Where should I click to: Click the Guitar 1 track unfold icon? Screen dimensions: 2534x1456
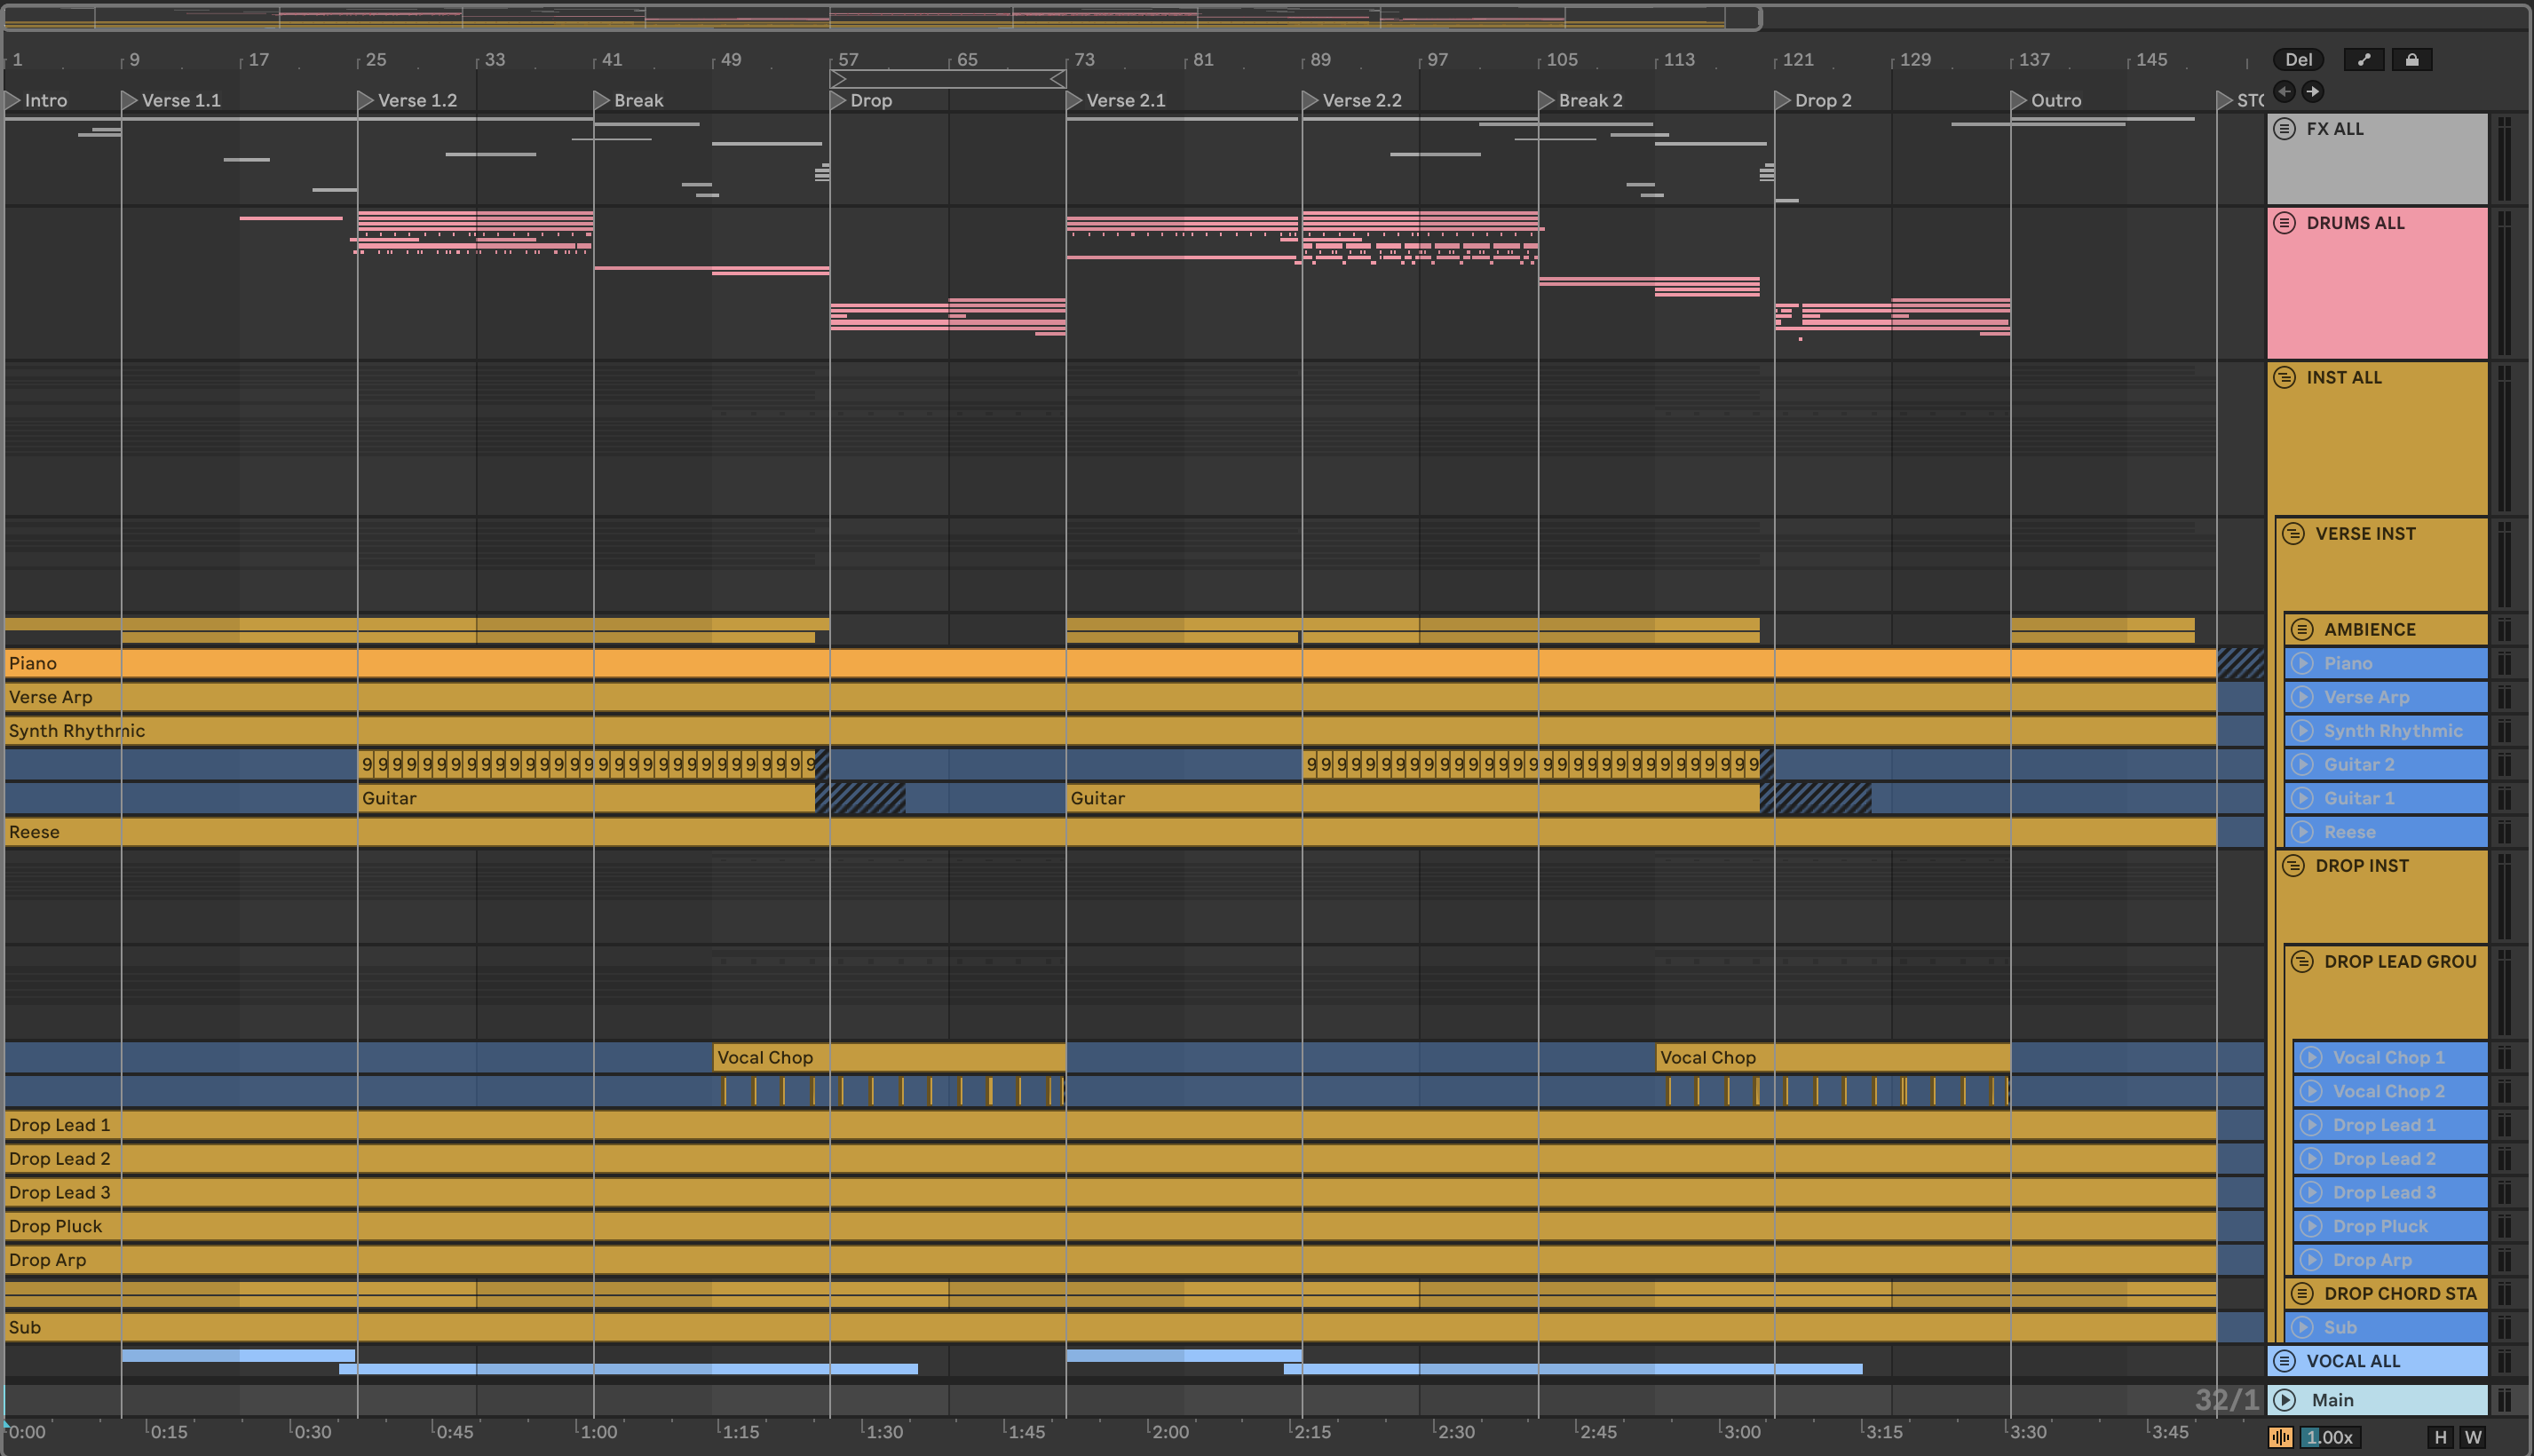(2302, 798)
